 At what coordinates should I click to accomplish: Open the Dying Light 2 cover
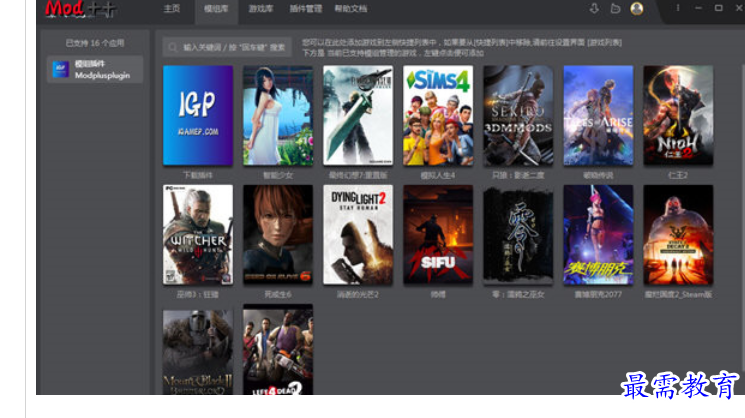(358, 235)
